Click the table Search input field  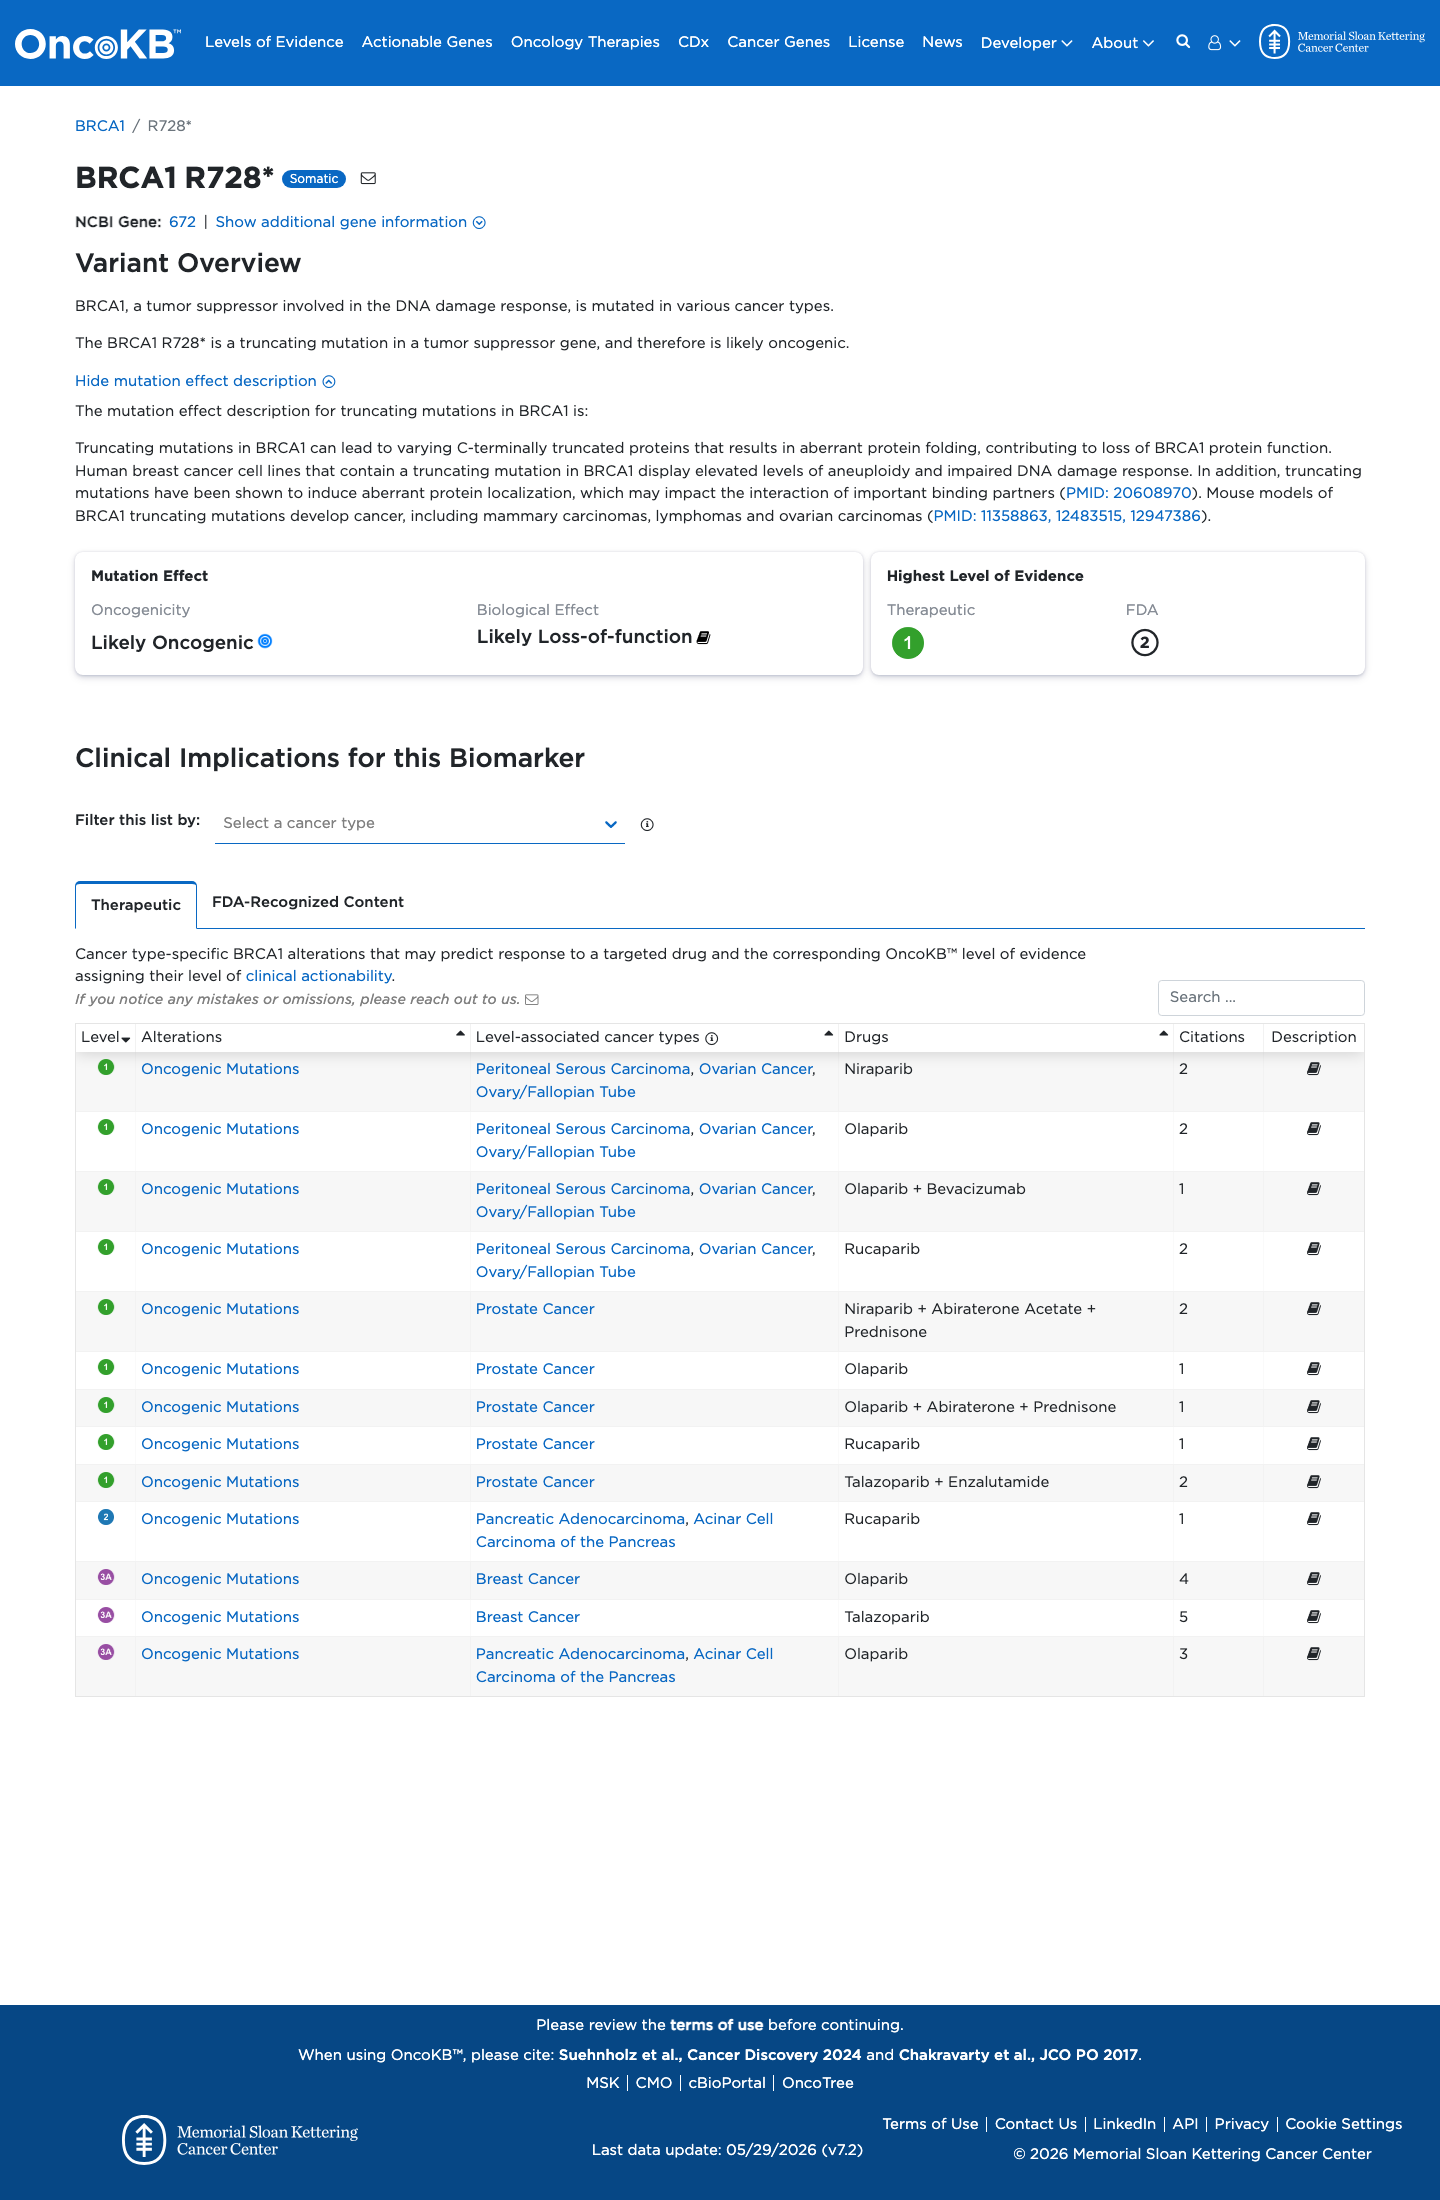[1261, 997]
